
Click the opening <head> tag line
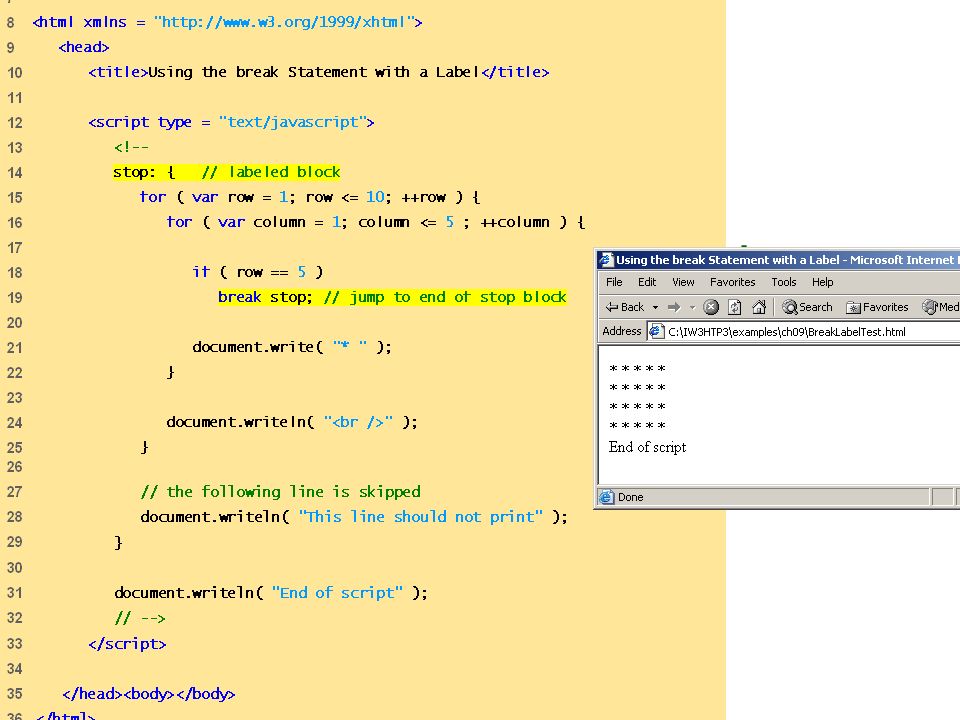(84, 47)
